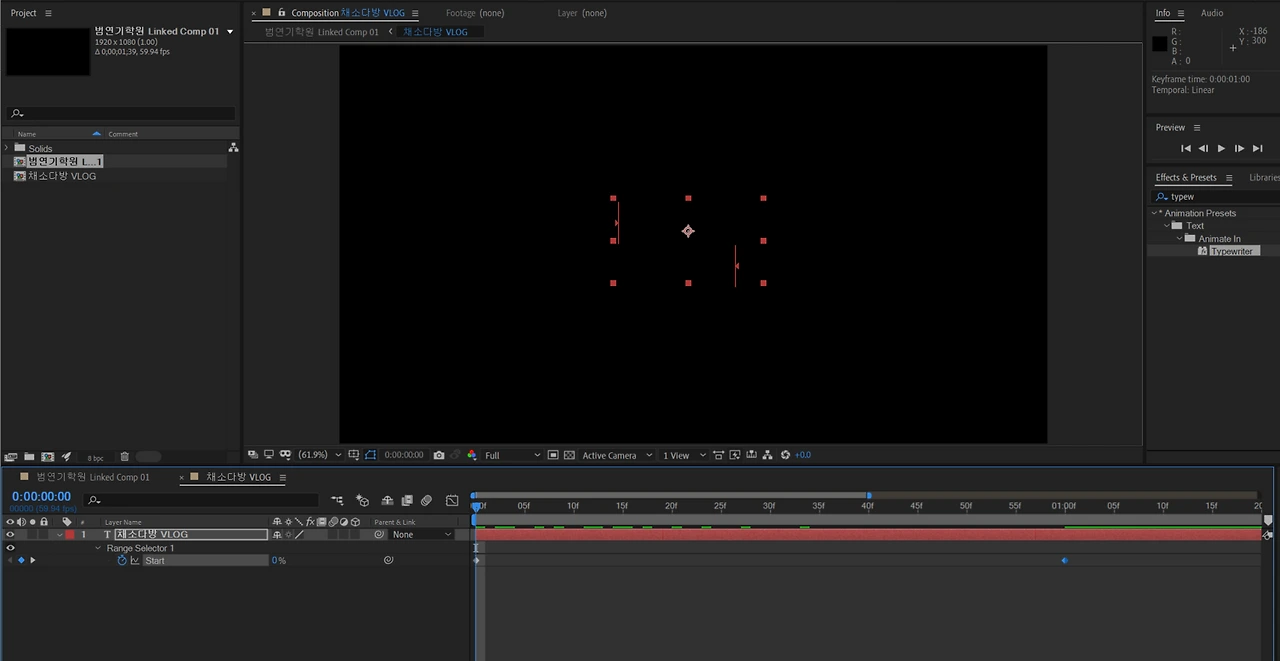Click the 8 bpc color depth button
Image resolution: width=1280 pixels, height=661 pixels.
point(95,457)
